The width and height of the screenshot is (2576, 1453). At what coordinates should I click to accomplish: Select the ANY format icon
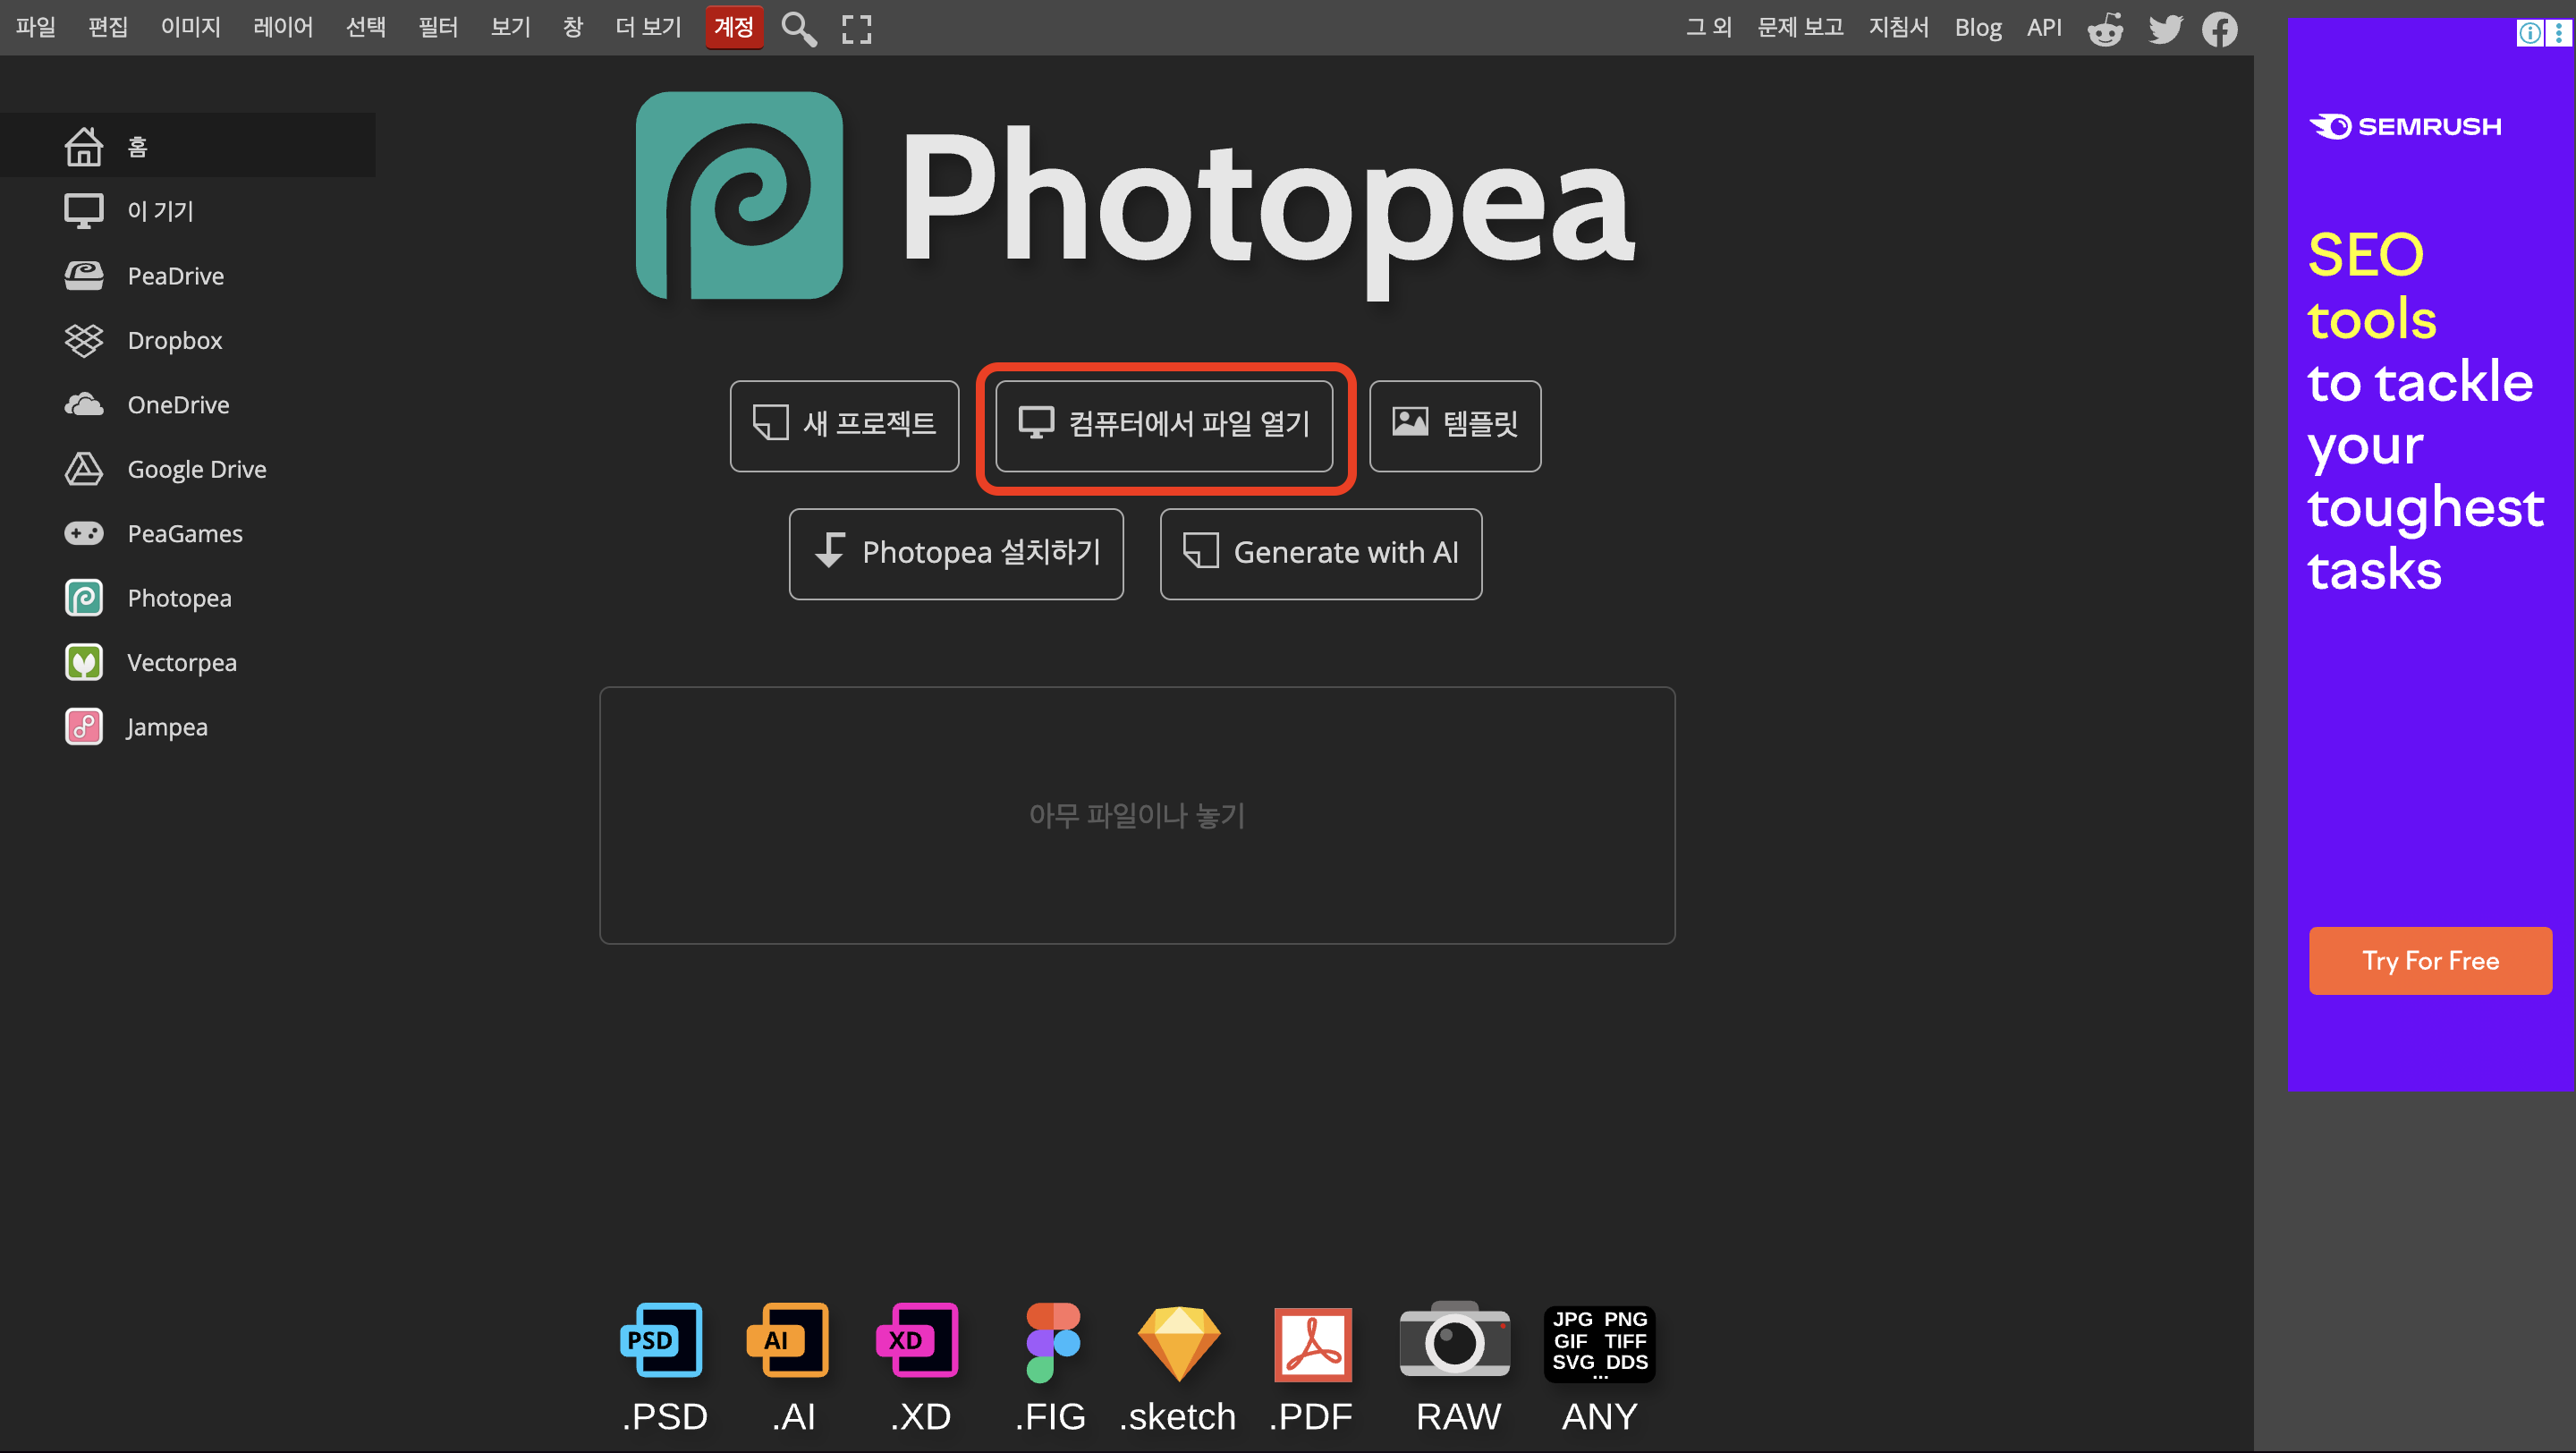1598,1345
